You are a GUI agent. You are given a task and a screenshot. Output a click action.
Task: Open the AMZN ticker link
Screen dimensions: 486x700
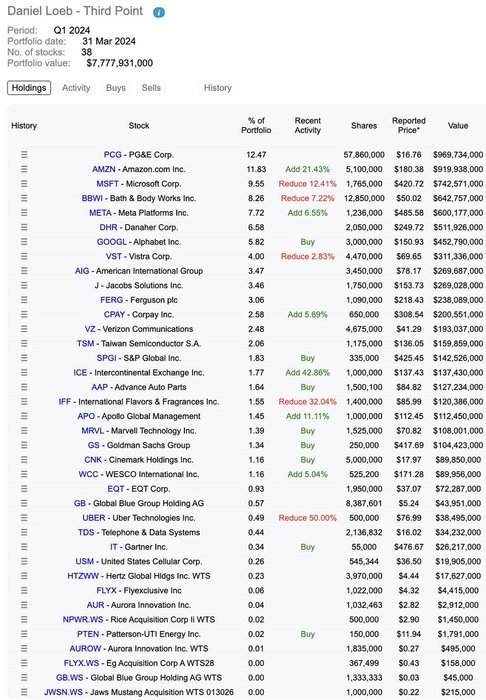pyautogui.click(x=104, y=169)
